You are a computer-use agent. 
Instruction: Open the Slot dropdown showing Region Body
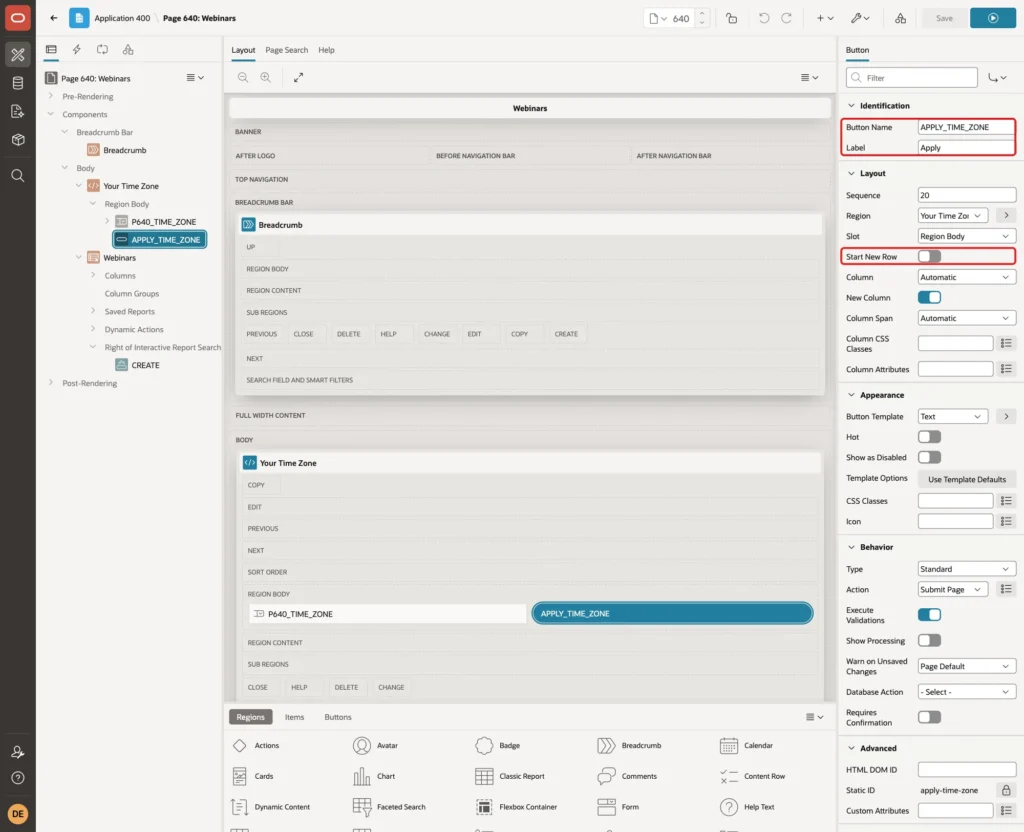966,236
